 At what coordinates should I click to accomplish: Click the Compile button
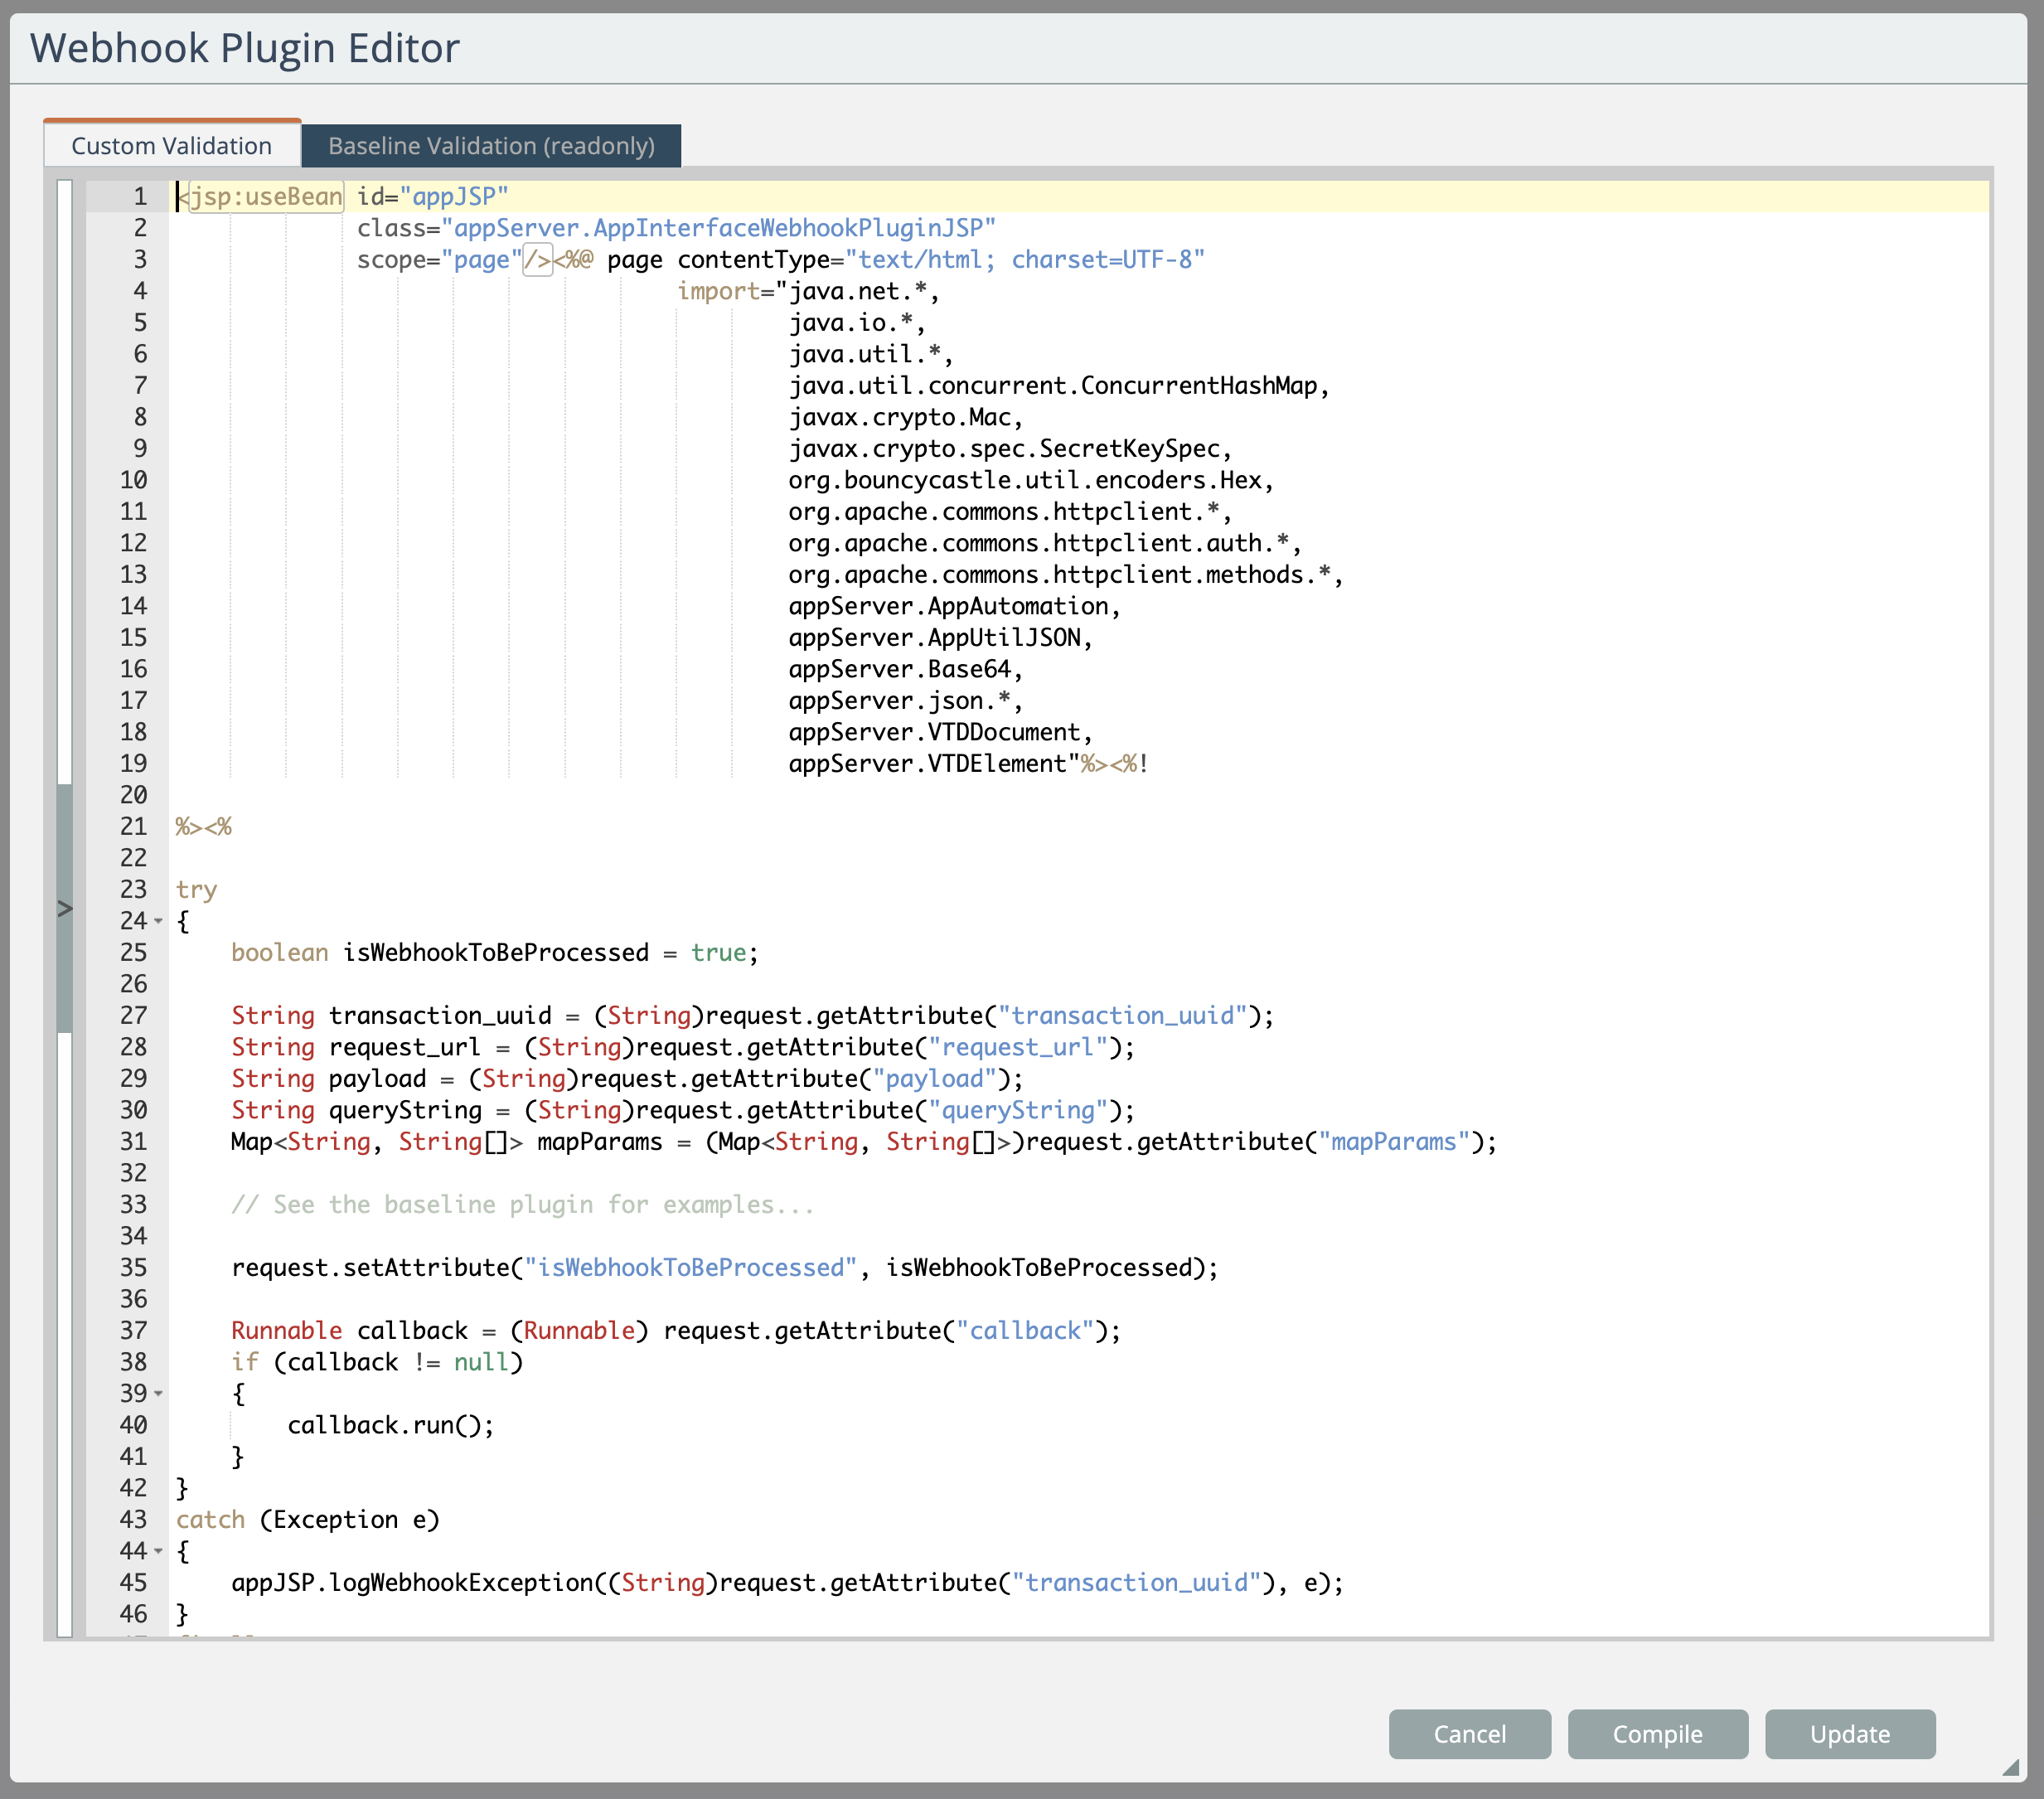coord(1657,1733)
